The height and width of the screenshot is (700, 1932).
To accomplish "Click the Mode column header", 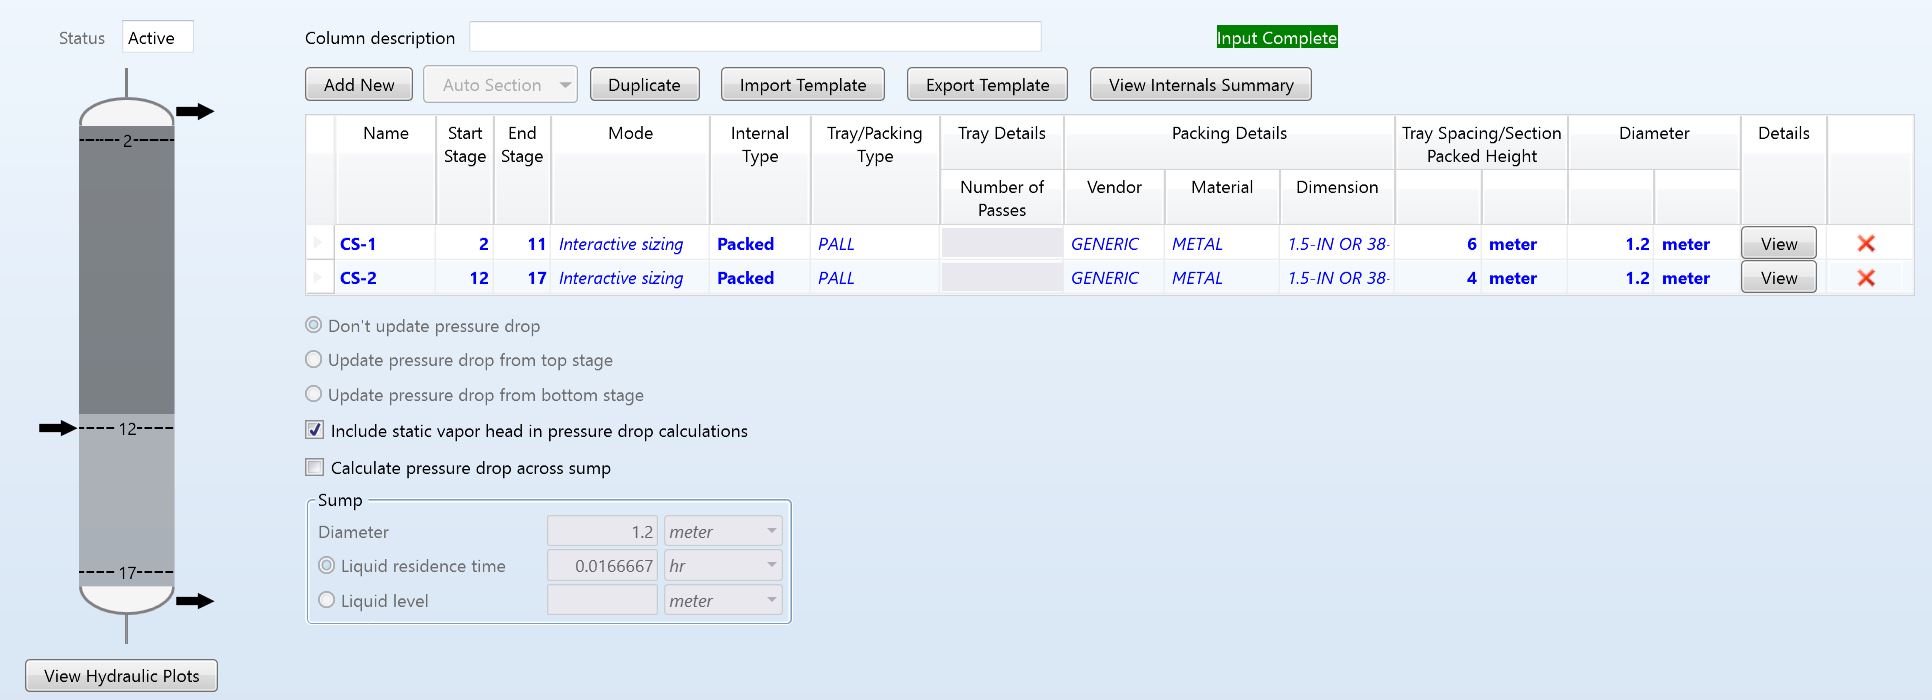I will [x=630, y=134].
